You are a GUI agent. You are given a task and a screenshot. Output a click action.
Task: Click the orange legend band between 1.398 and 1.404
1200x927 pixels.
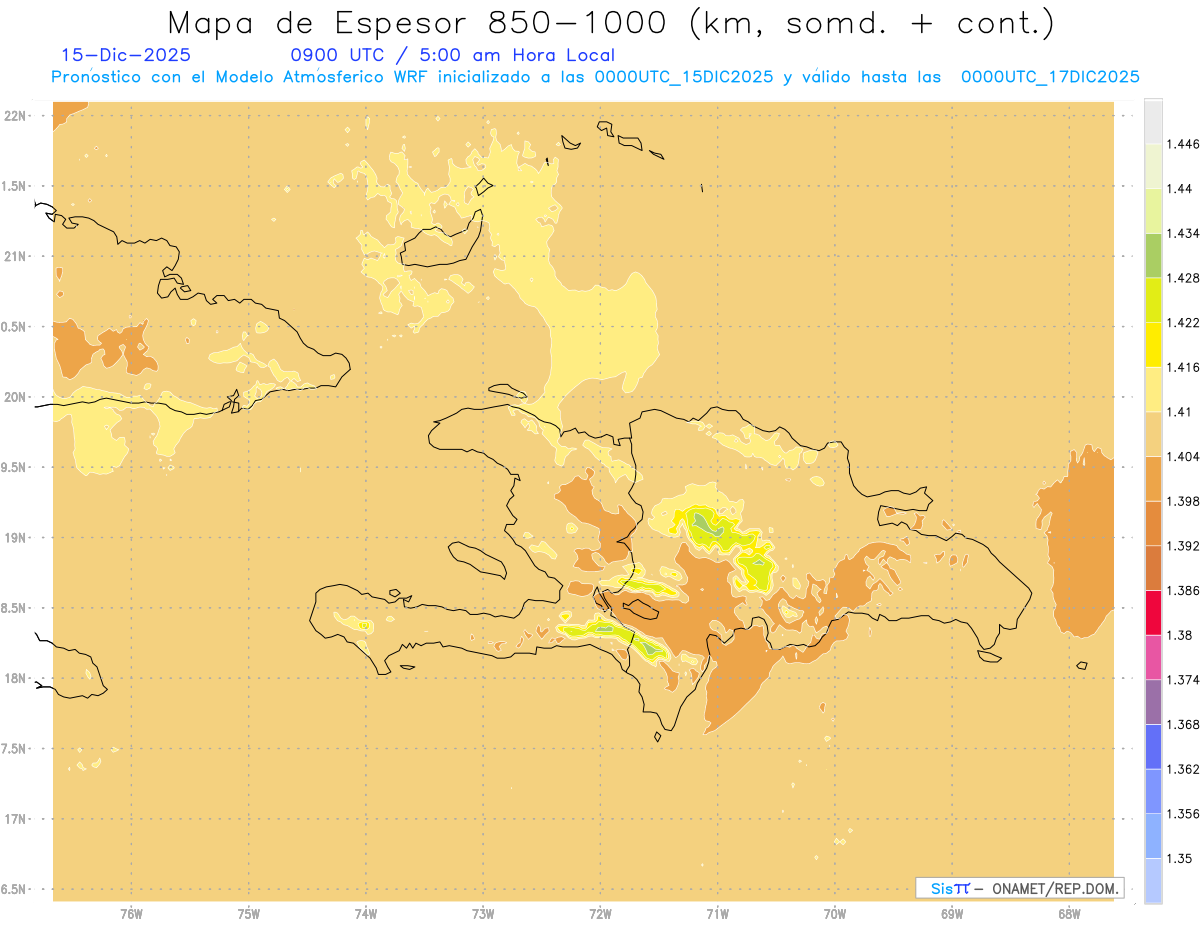(x=1153, y=478)
